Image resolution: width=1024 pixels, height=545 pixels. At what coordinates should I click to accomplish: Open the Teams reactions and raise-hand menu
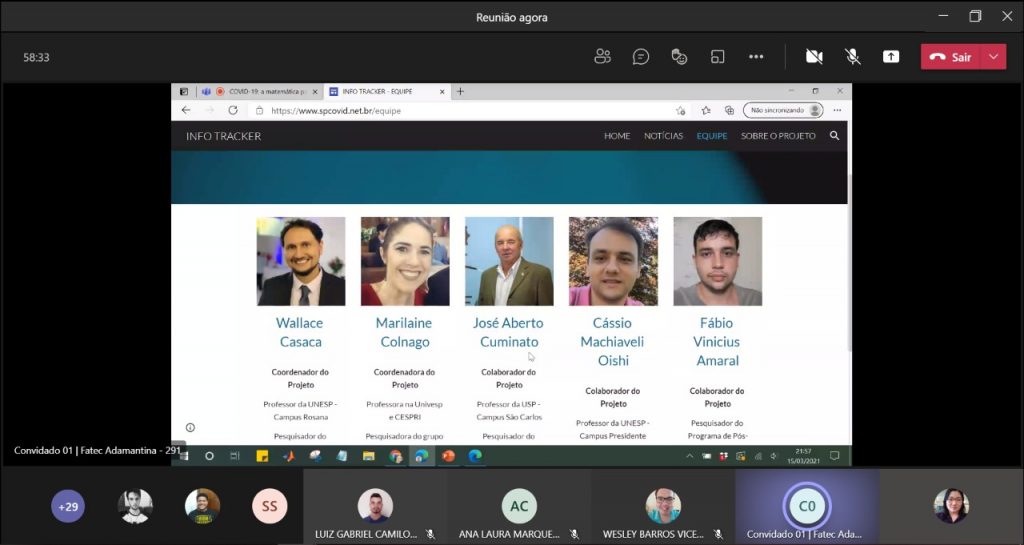tap(679, 57)
